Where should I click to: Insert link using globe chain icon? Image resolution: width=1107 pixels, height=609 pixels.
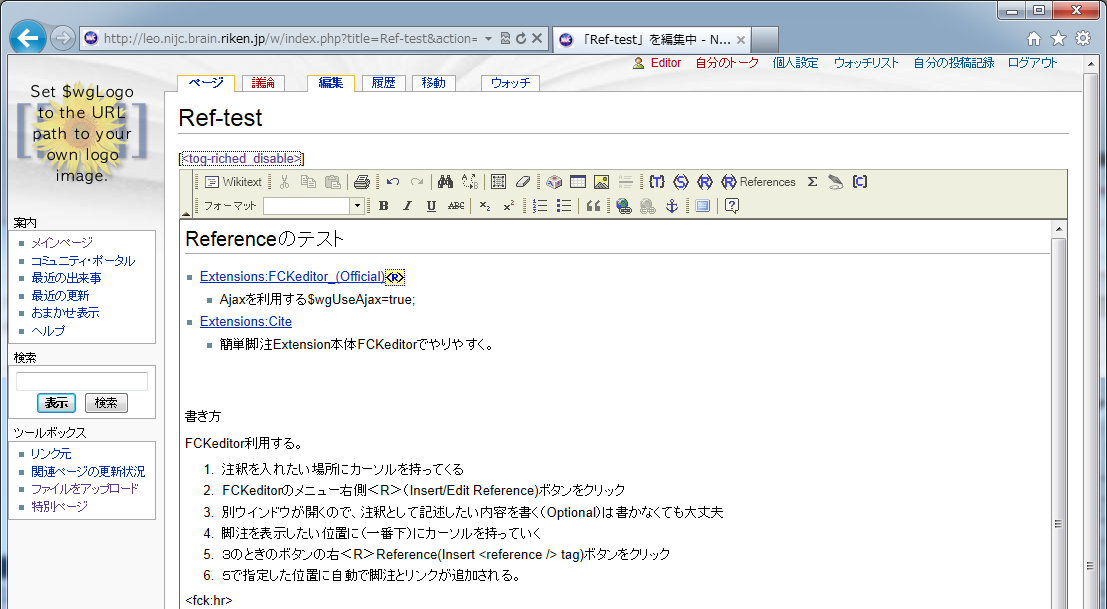(624, 206)
